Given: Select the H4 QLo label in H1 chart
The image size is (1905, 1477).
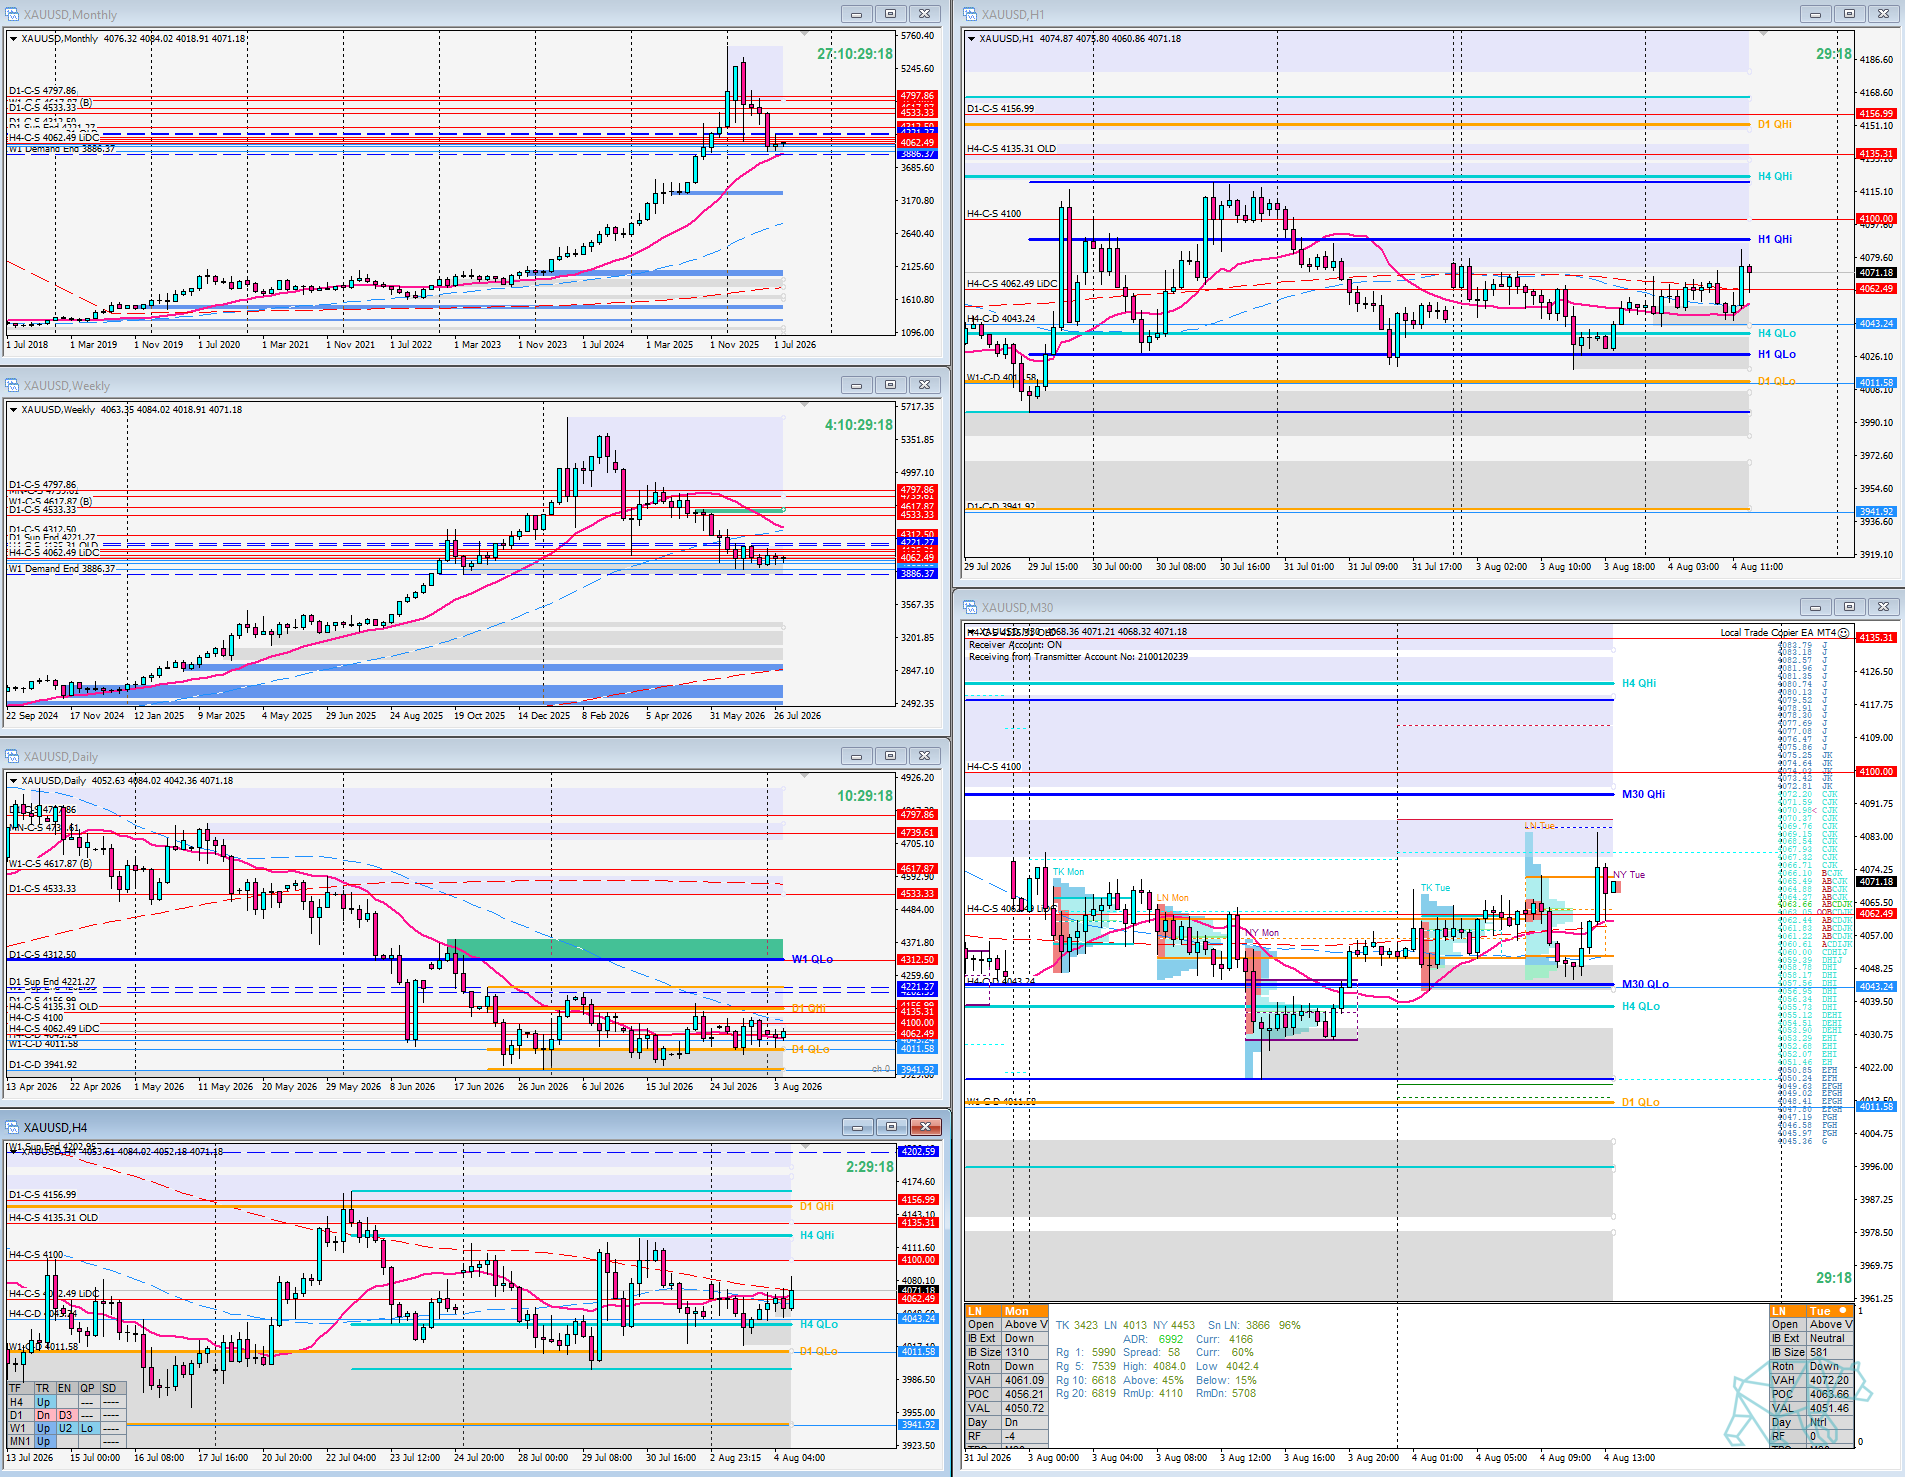Looking at the screenshot, I should click(1777, 334).
